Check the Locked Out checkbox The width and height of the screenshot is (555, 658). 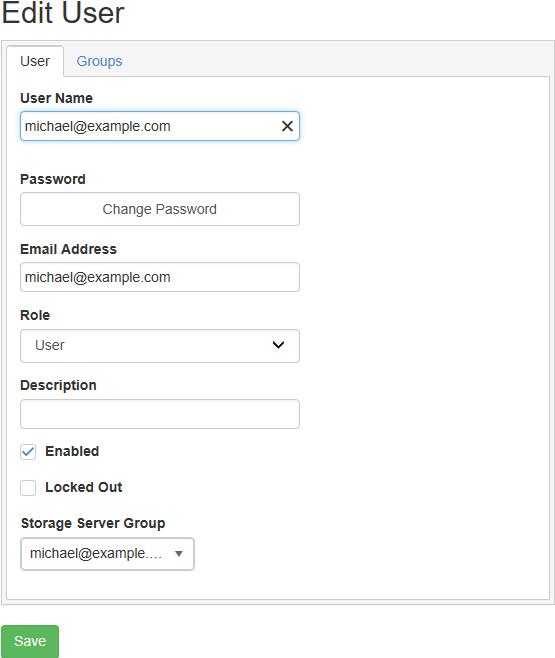tap(28, 488)
